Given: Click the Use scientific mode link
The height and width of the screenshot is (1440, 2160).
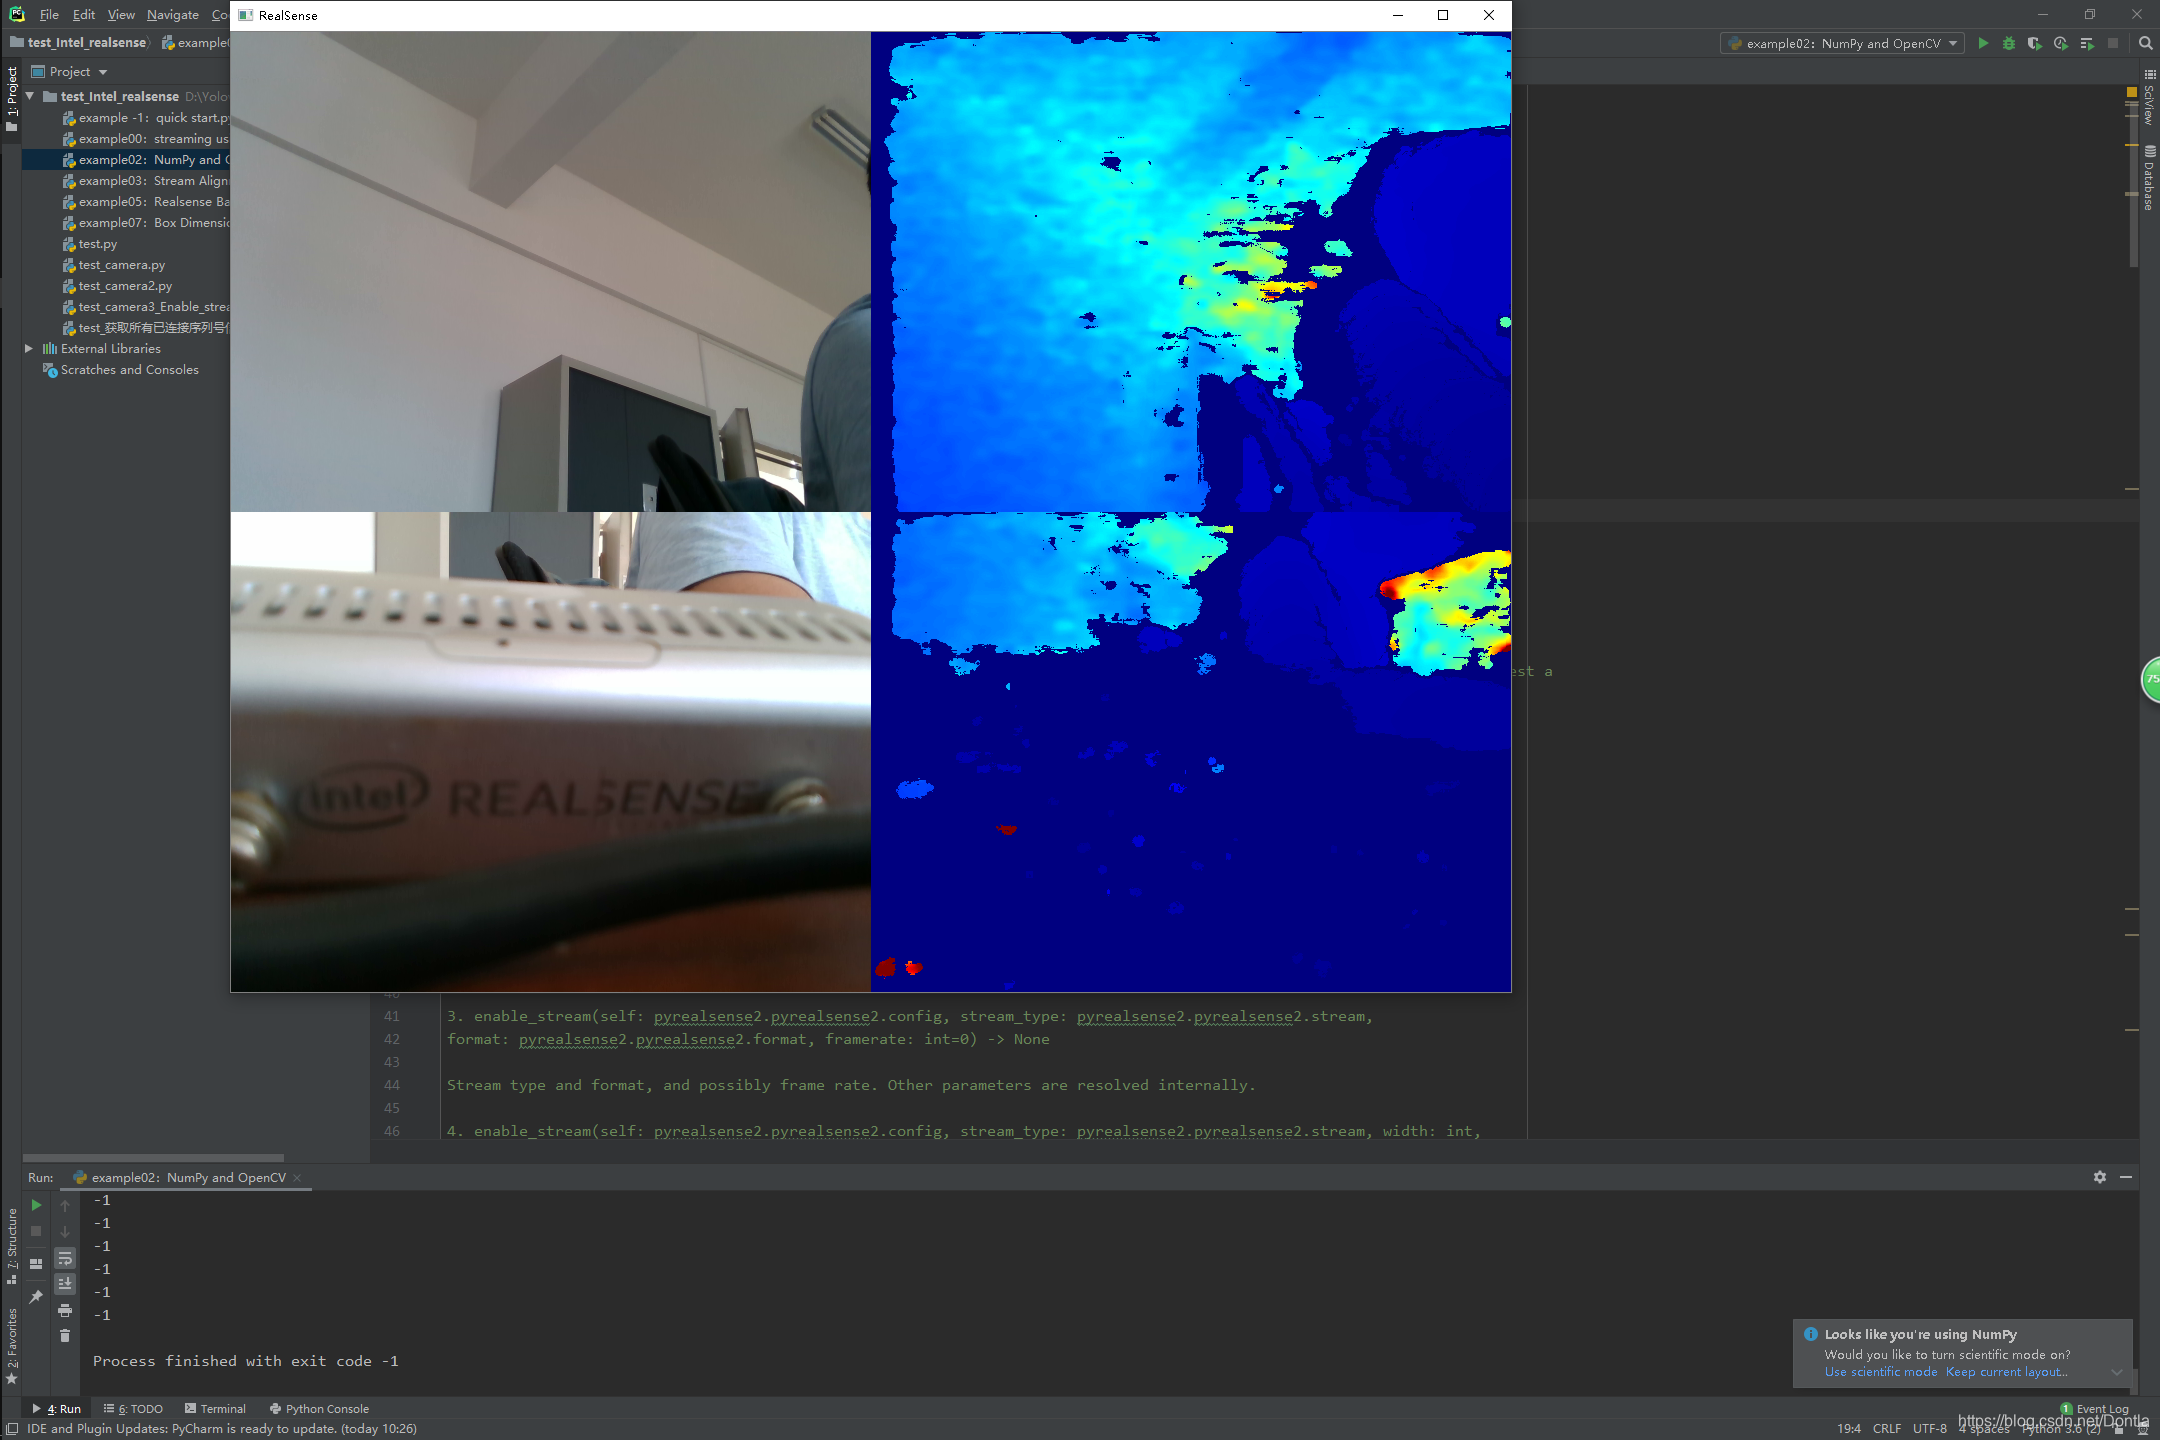Looking at the screenshot, I should tap(1880, 1371).
